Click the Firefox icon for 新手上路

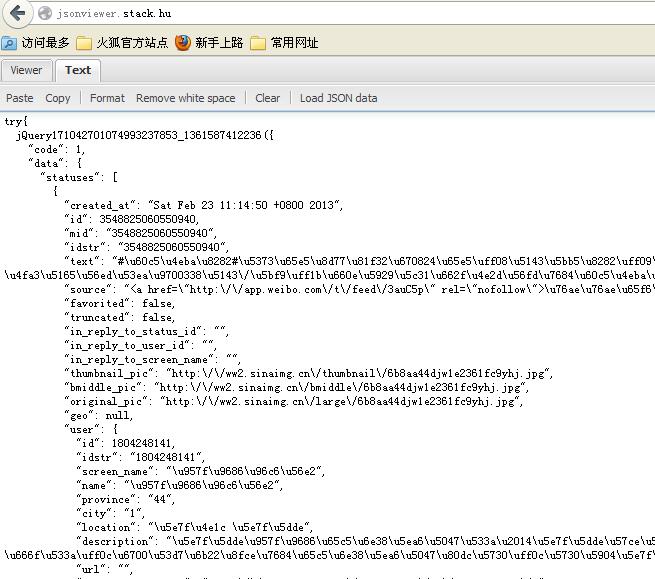(182, 43)
